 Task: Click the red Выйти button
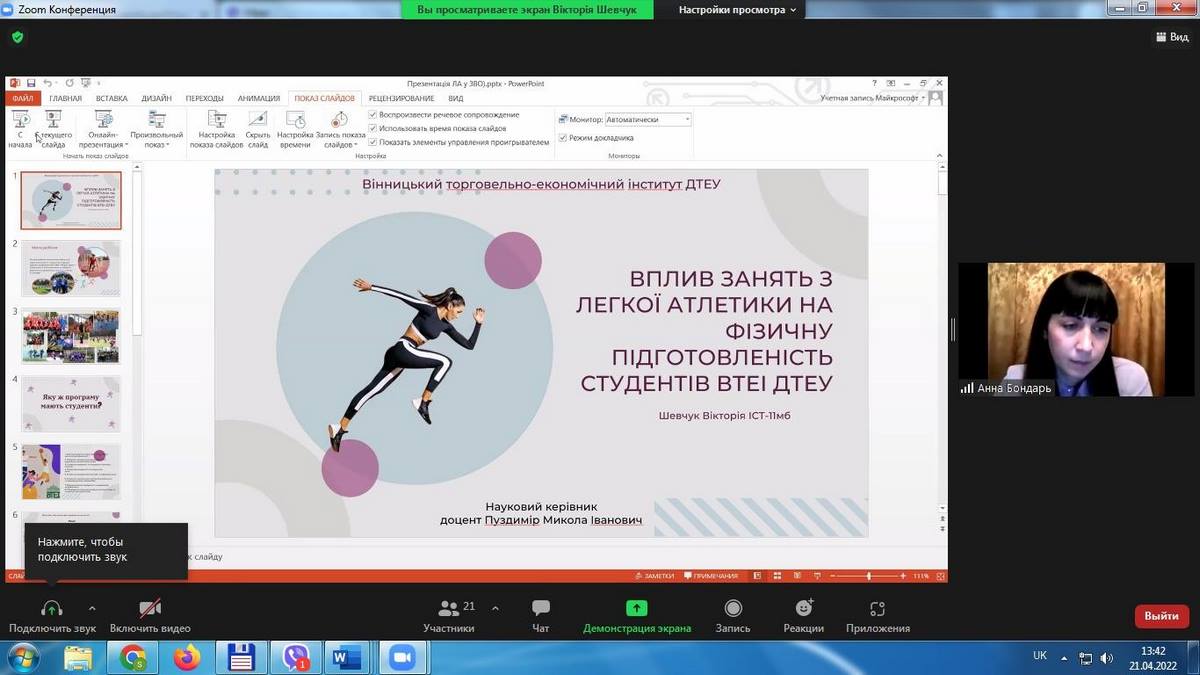[1161, 616]
